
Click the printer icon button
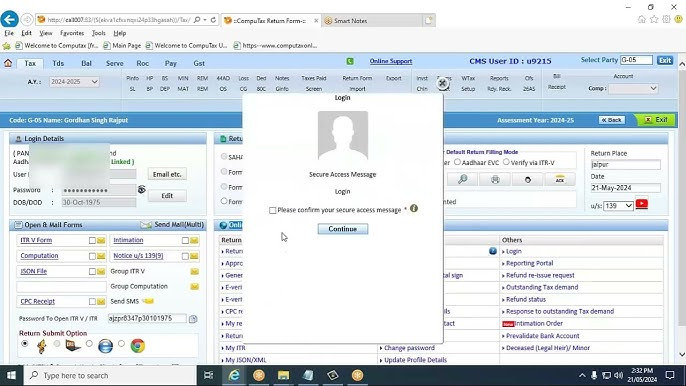tap(495, 179)
